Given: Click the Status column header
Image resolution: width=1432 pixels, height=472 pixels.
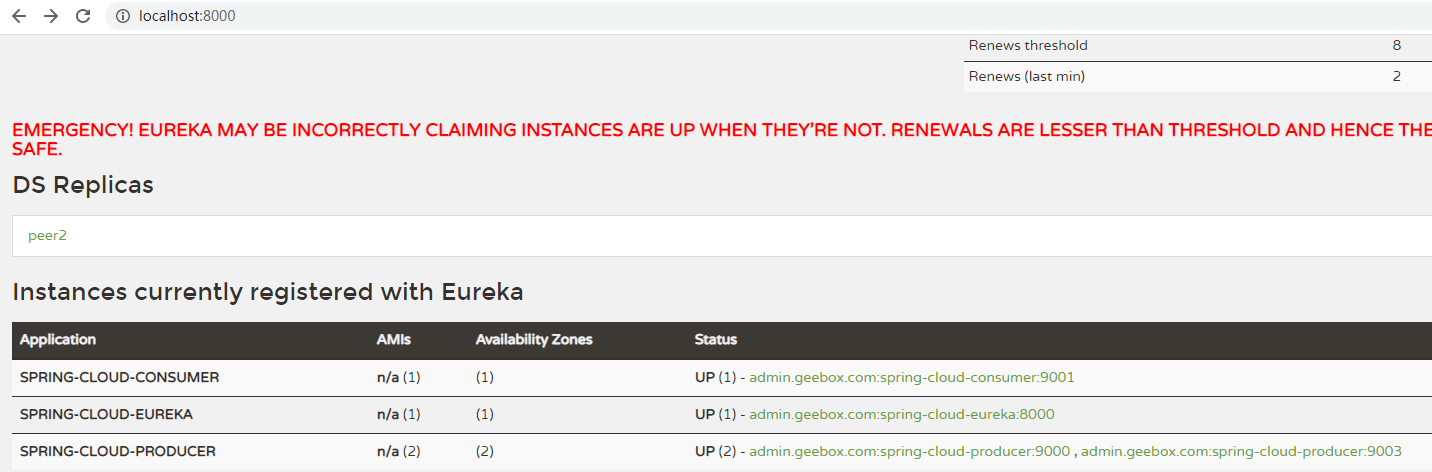Looking at the screenshot, I should coord(715,340).
